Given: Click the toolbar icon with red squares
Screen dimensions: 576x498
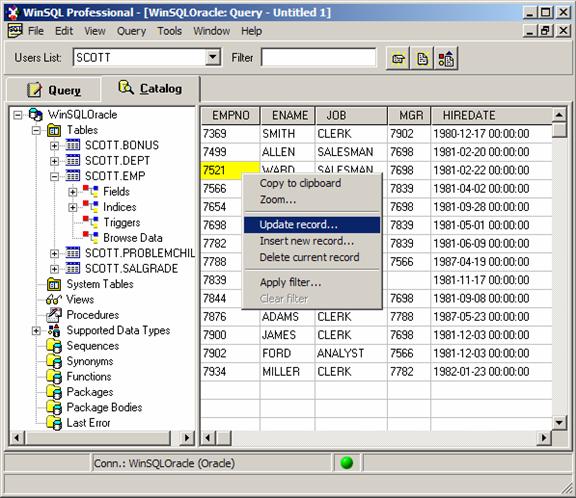Looking at the screenshot, I should point(446,58).
